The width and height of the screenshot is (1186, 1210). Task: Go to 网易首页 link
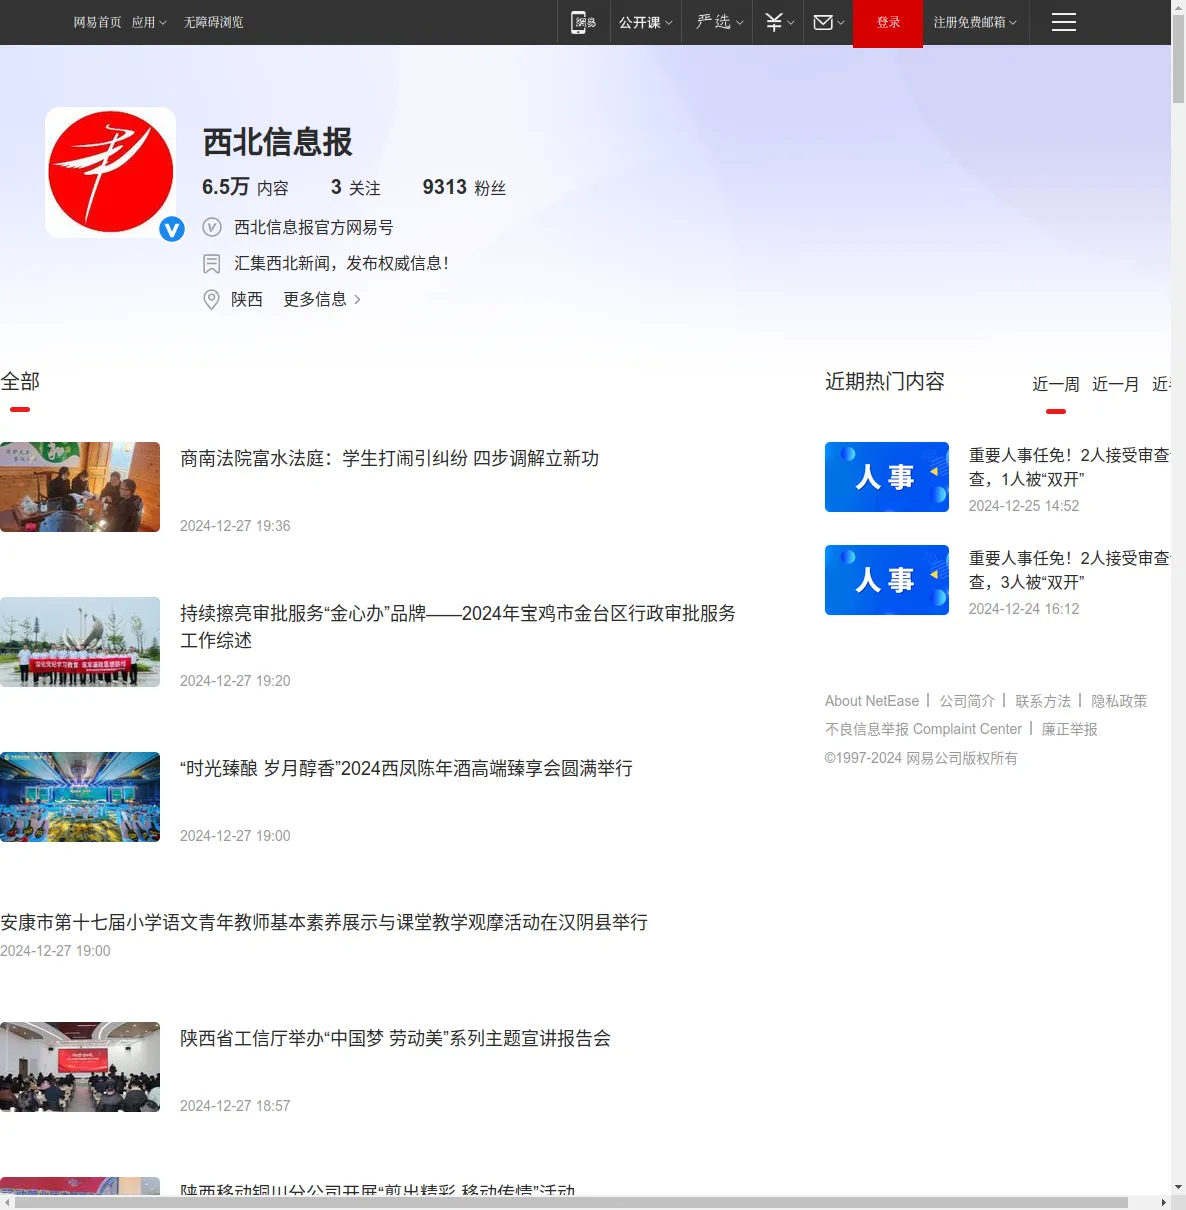click(97, 22)
